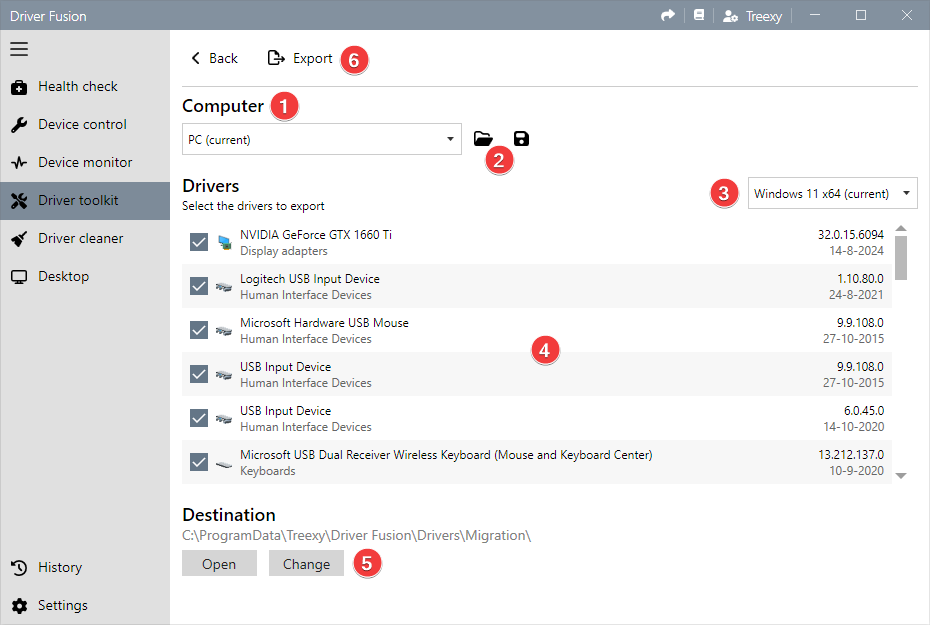Open the Driver cleaner section

[85, 238]
